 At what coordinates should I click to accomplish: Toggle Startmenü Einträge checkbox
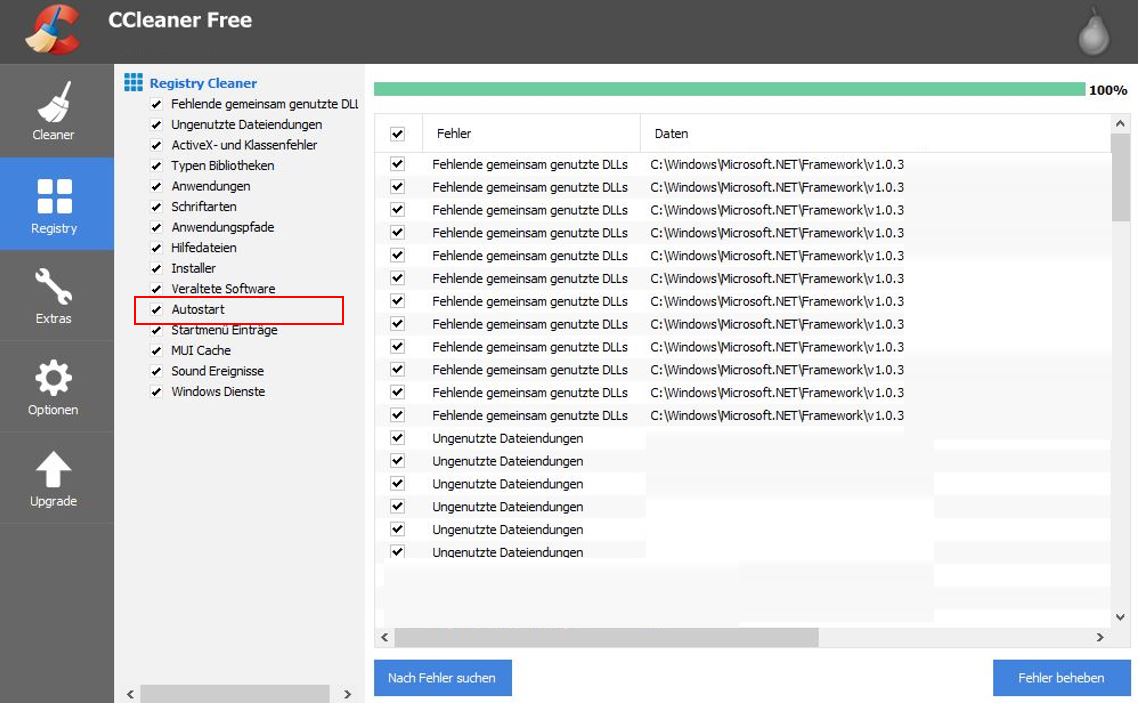tap(156, 330)
